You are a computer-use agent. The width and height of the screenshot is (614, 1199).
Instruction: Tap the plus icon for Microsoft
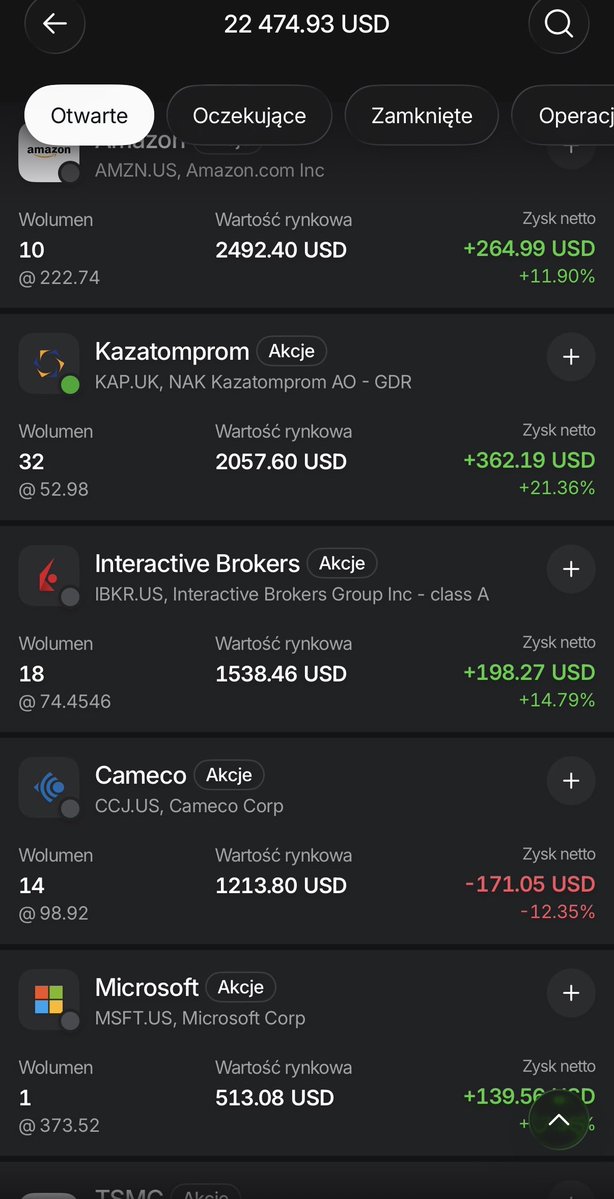(x=571, y=993)
